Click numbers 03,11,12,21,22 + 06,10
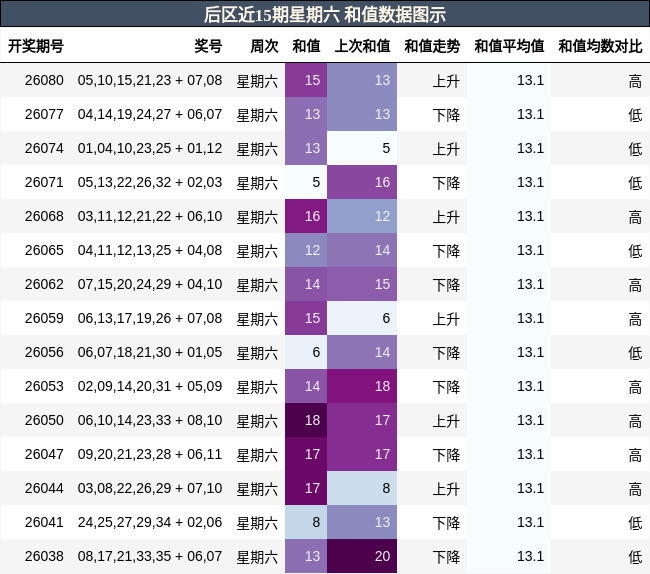The image size is (650, 574). click(x=150, y=216)
